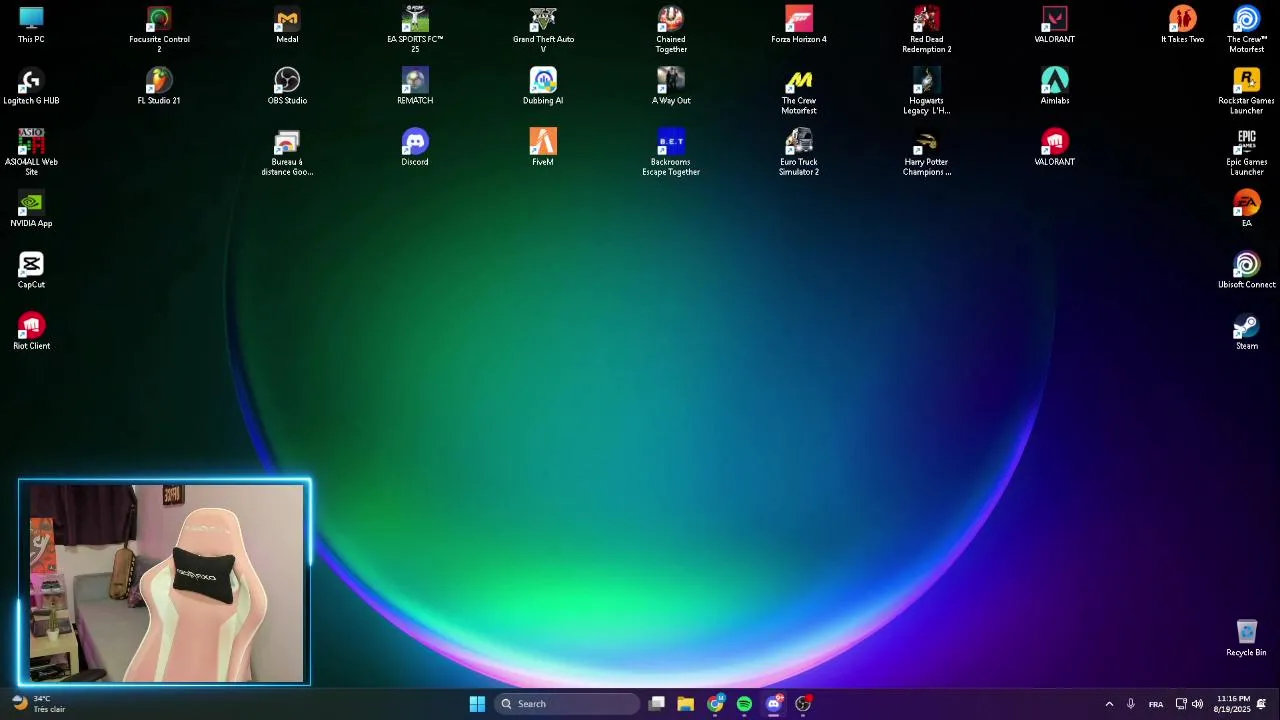Open Spotify from the taskbar
1280x720 pixels.
pyautogui.click(x=744, y=704)
